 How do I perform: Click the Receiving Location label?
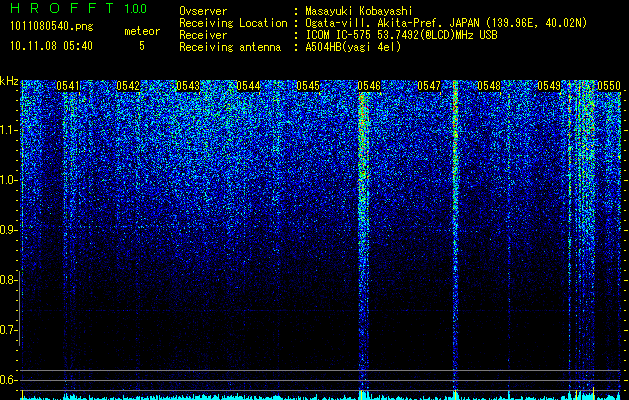233,23
